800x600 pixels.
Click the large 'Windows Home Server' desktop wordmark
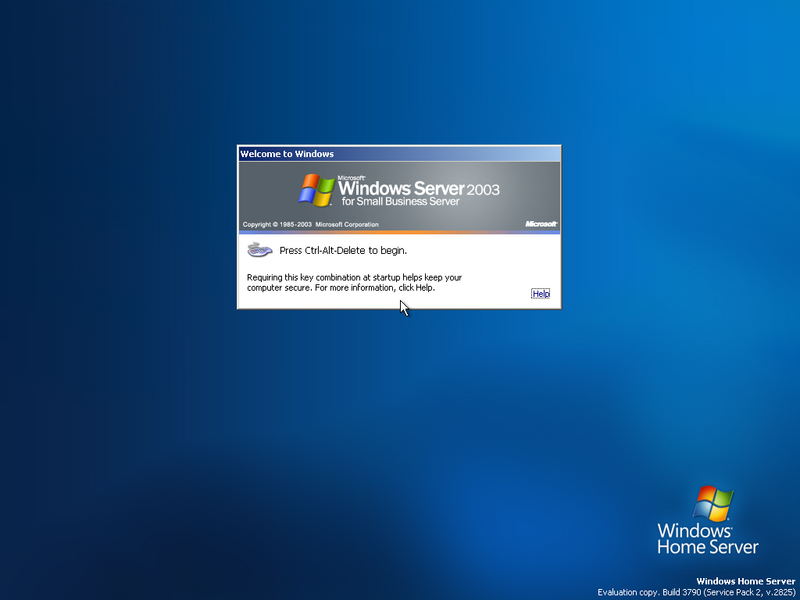click(708, 539)
